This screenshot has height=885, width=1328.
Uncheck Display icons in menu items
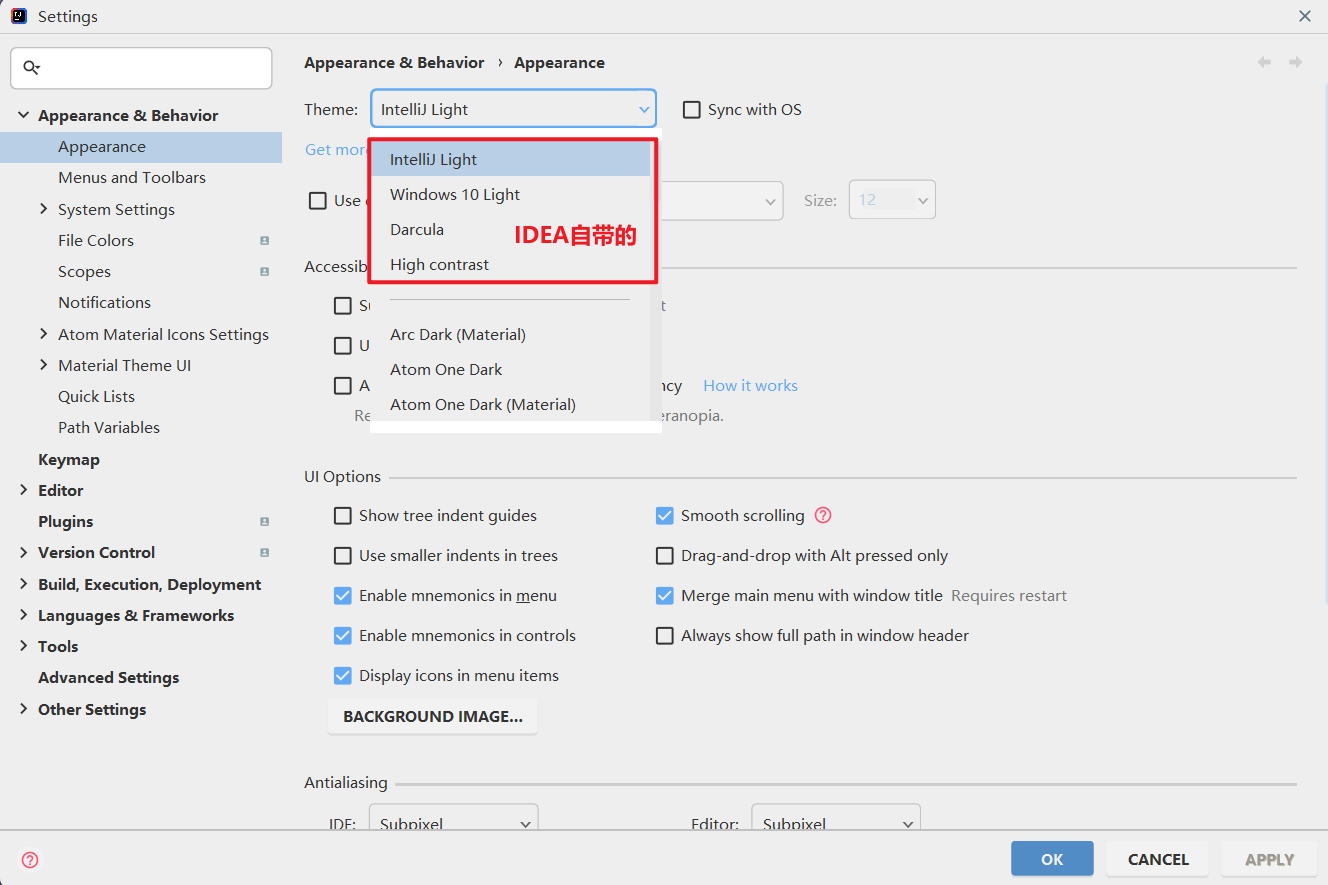tap(343, 676)
